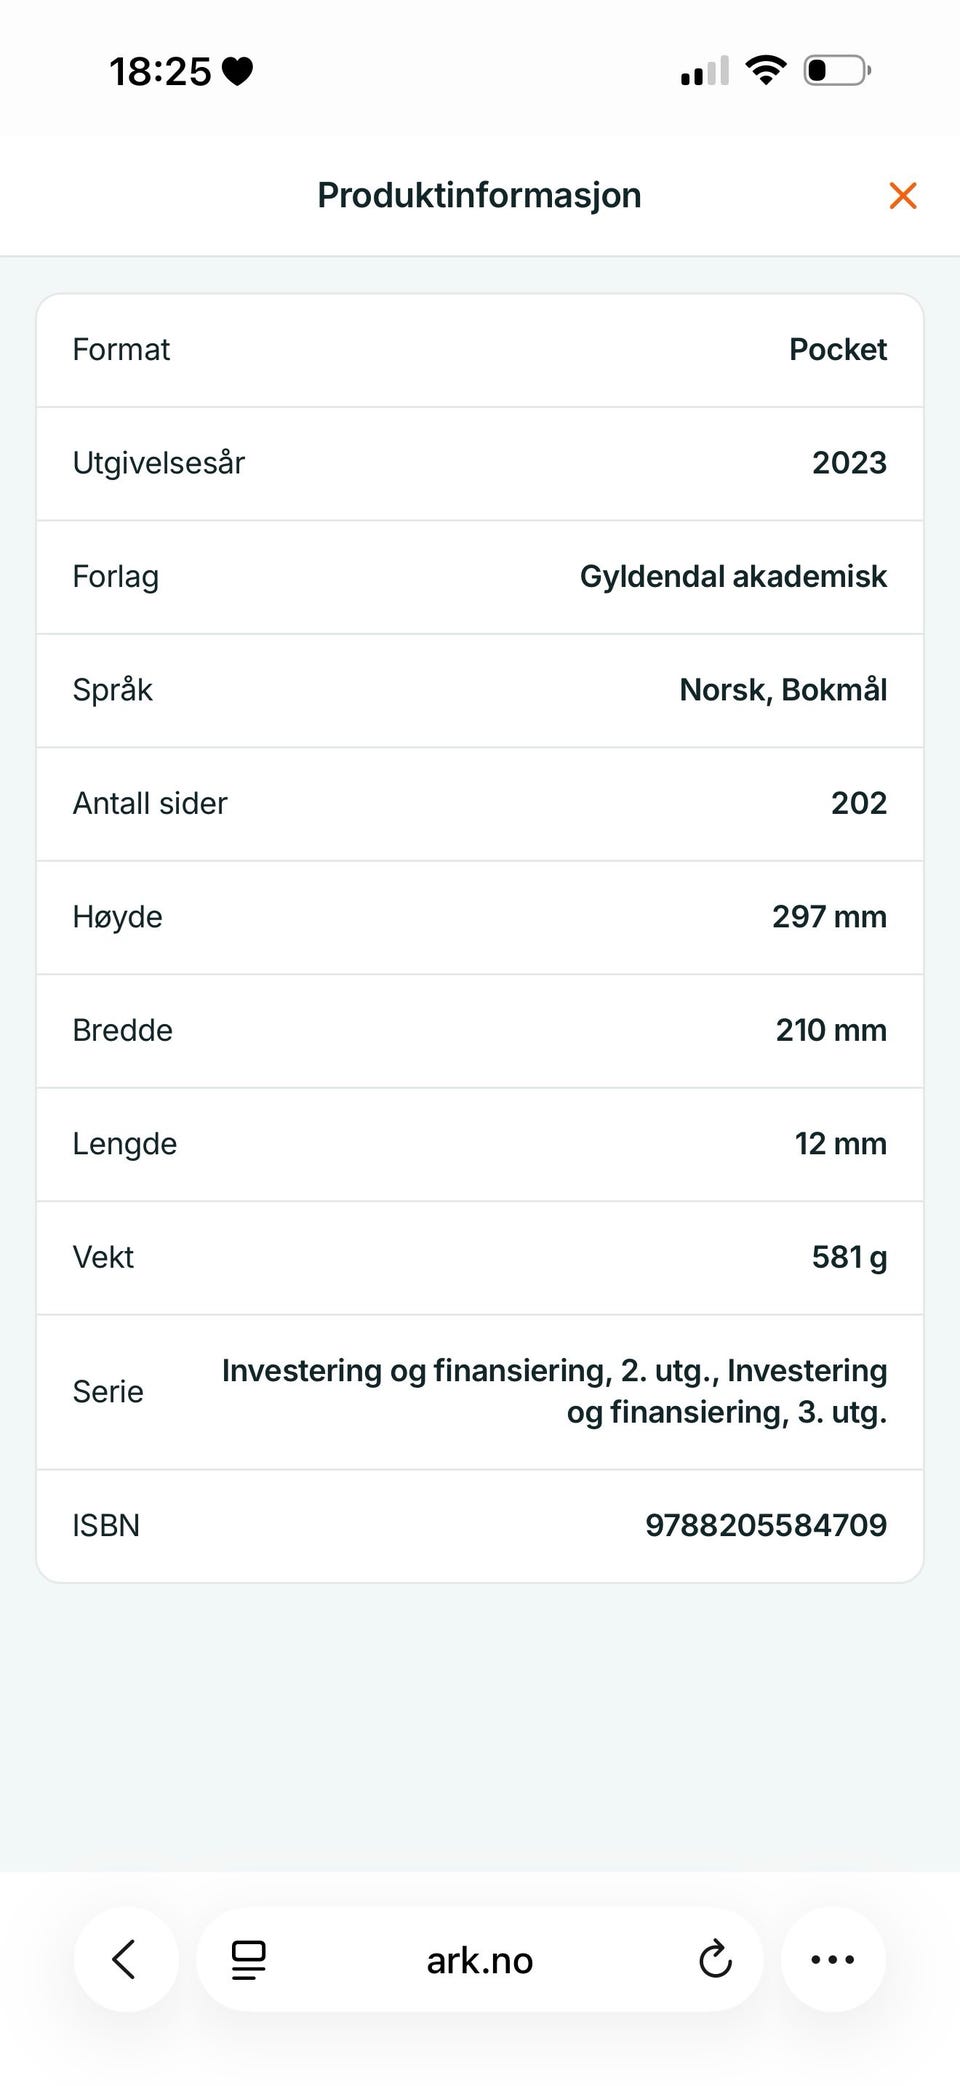Image resolution: width=960 pixels, height=2086 pixels.
Task: Tap the Serie value Investering og finansiering
Action: 555,1391
